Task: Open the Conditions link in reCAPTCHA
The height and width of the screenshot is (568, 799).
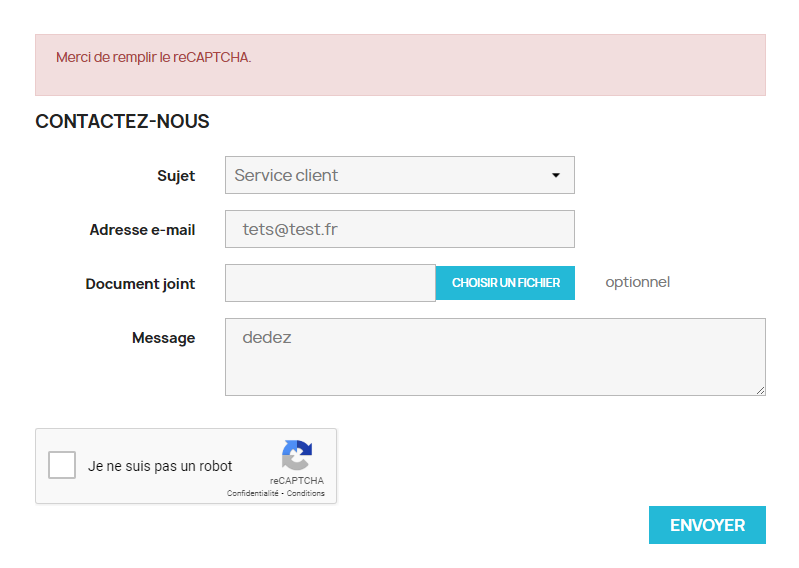Action: coord(305,493)
